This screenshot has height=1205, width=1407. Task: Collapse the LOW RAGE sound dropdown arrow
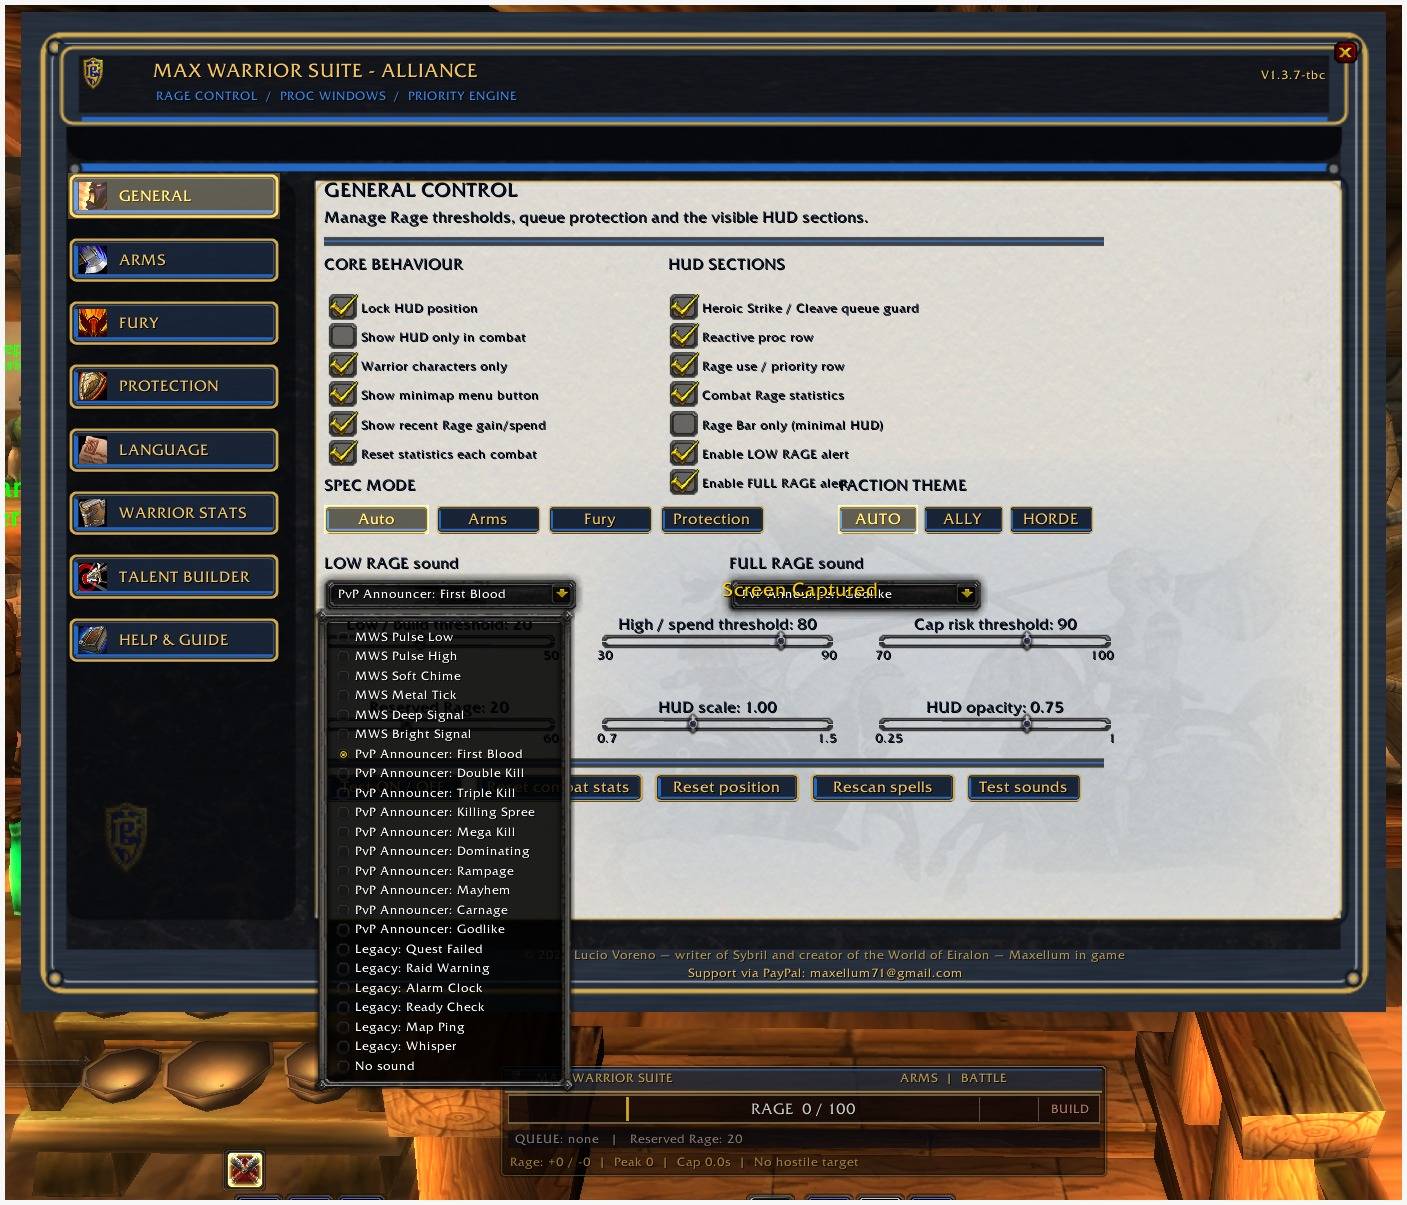561,594
